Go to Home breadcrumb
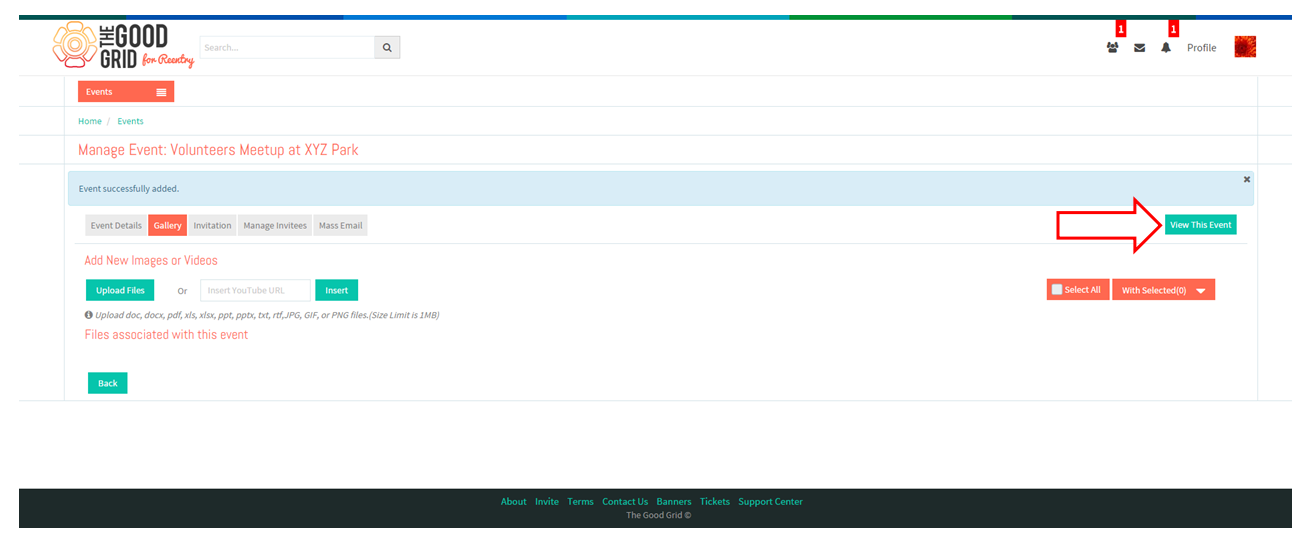Image resolution: width=1309 pixels, height=551 pixels. (90, 121)
